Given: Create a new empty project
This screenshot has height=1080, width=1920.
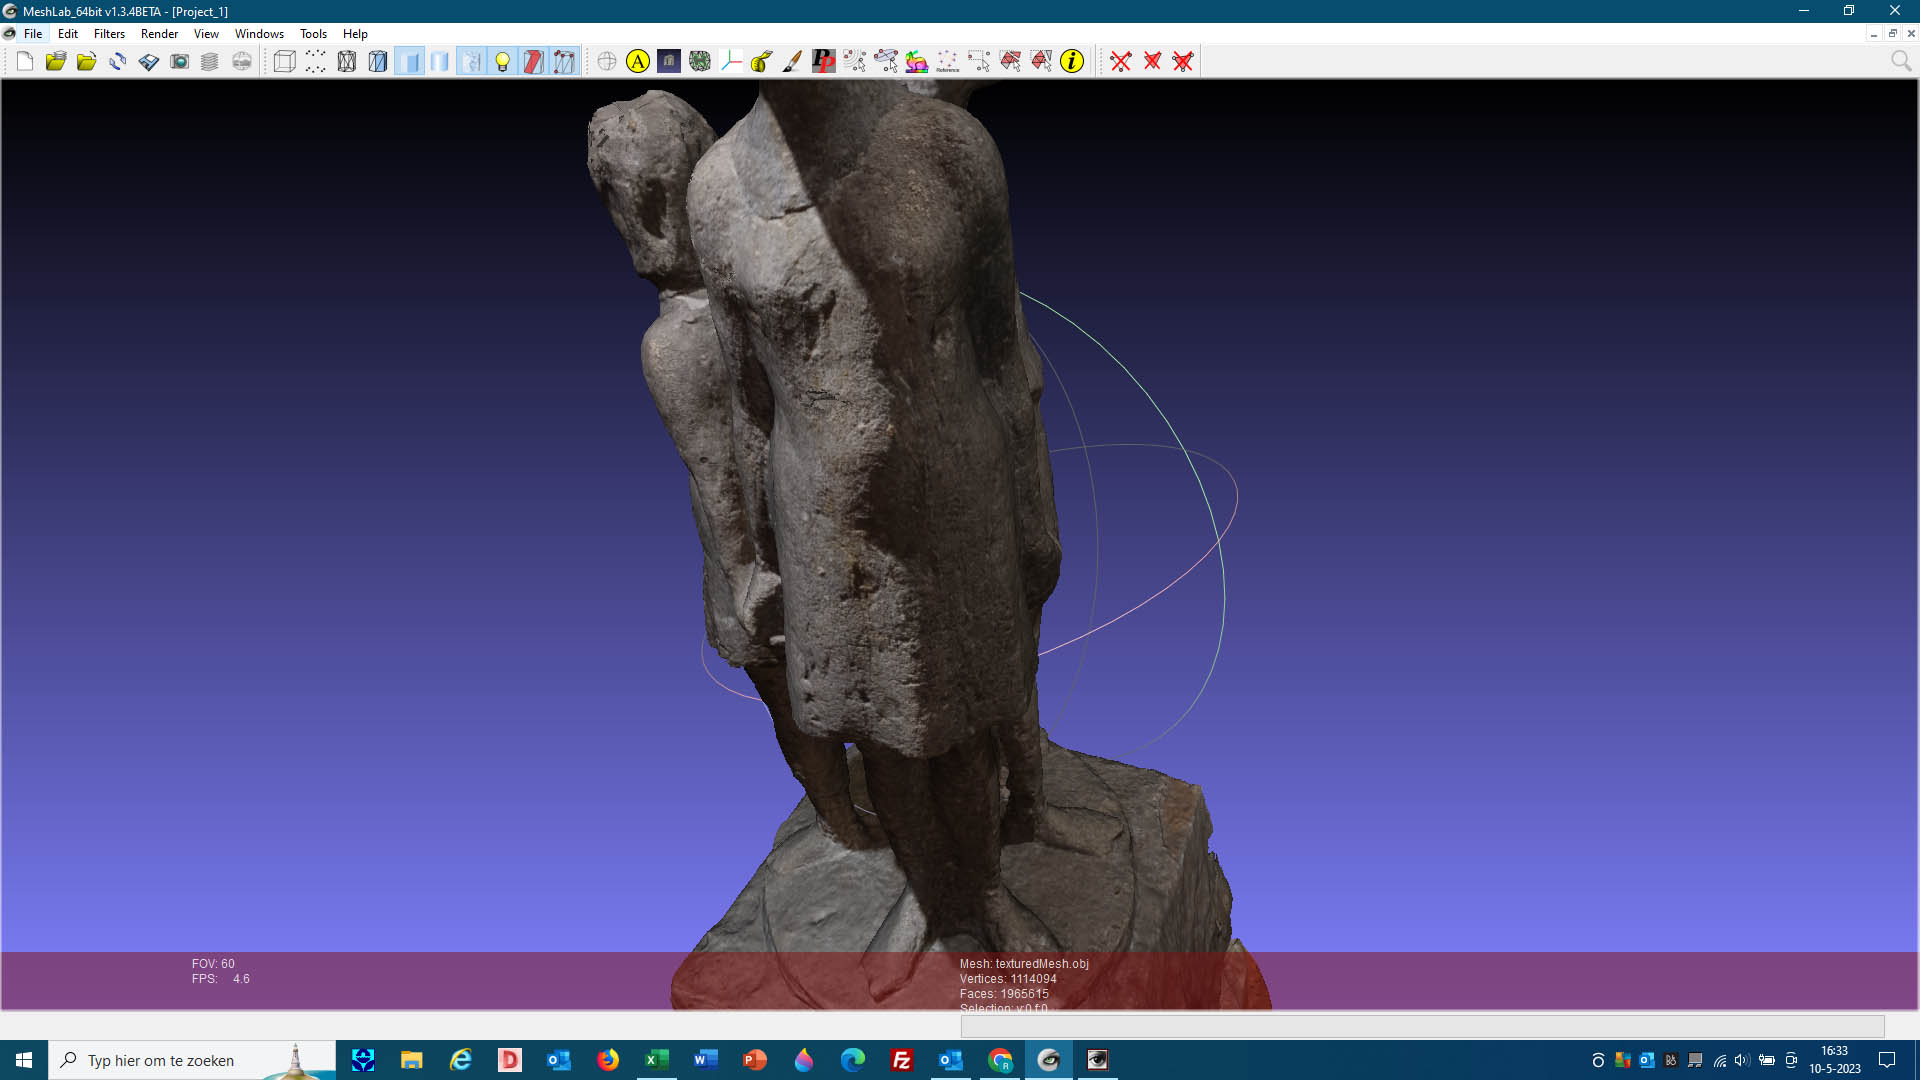Looking at the screenshot, I should 25,62.
